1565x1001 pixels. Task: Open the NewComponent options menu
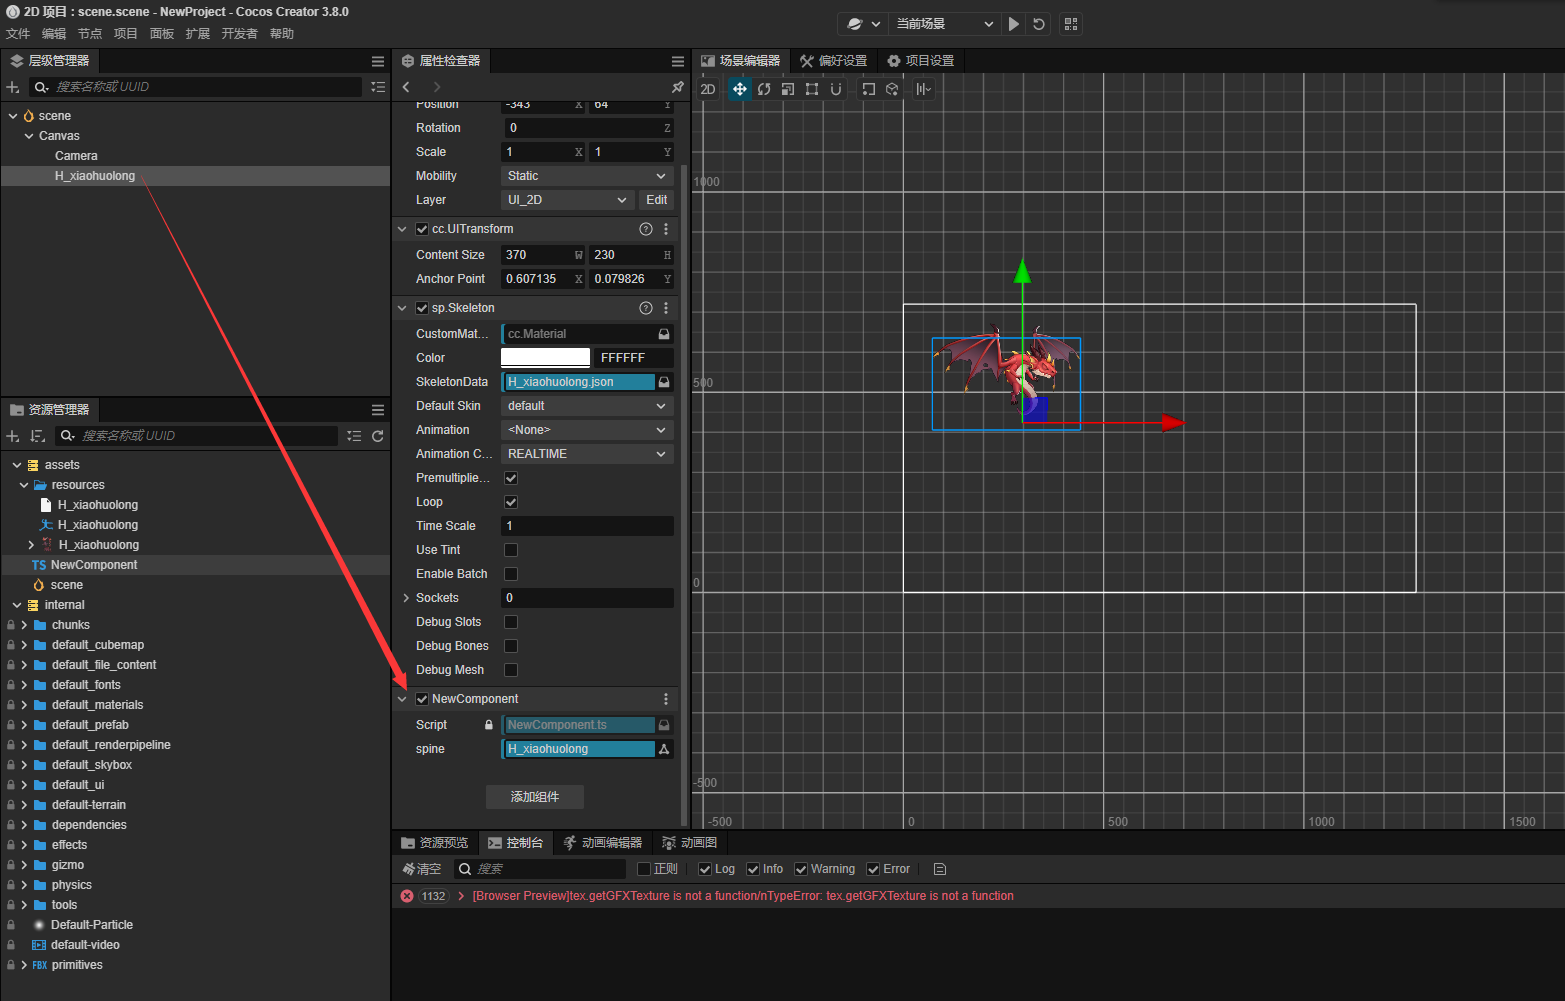point(666,699)
